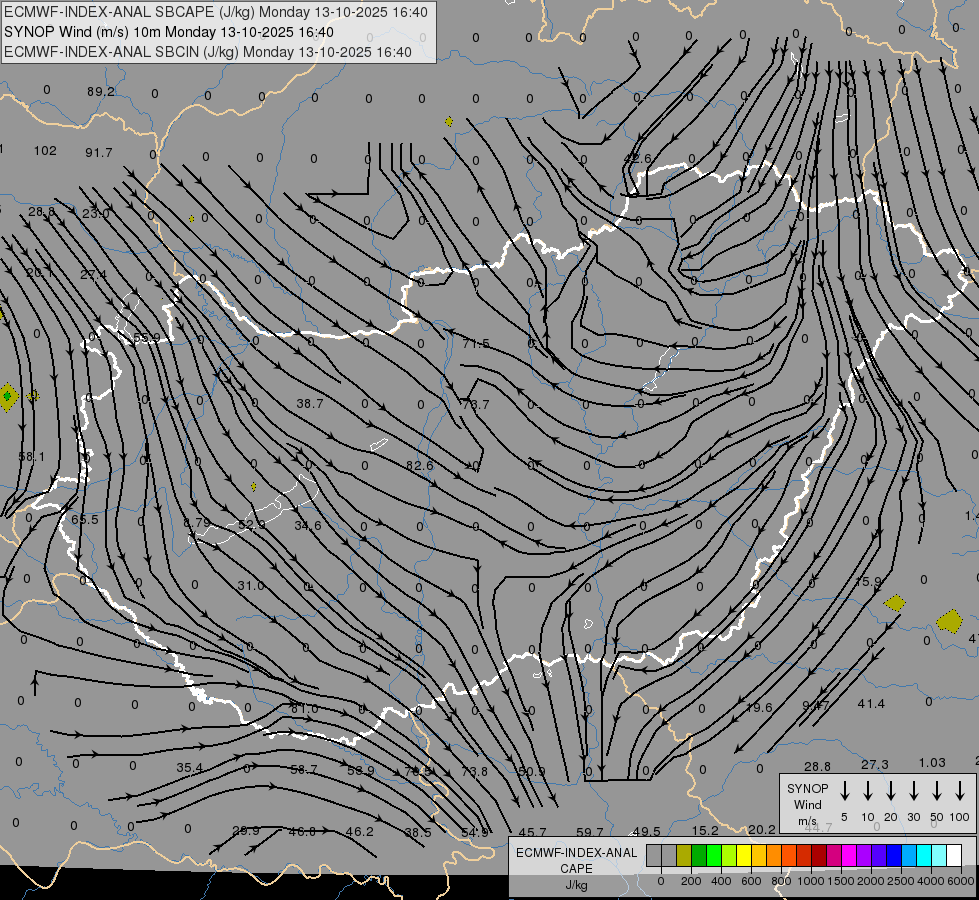
Task: Select the olive diamond marker with green center
Action: tap(7, 397)
